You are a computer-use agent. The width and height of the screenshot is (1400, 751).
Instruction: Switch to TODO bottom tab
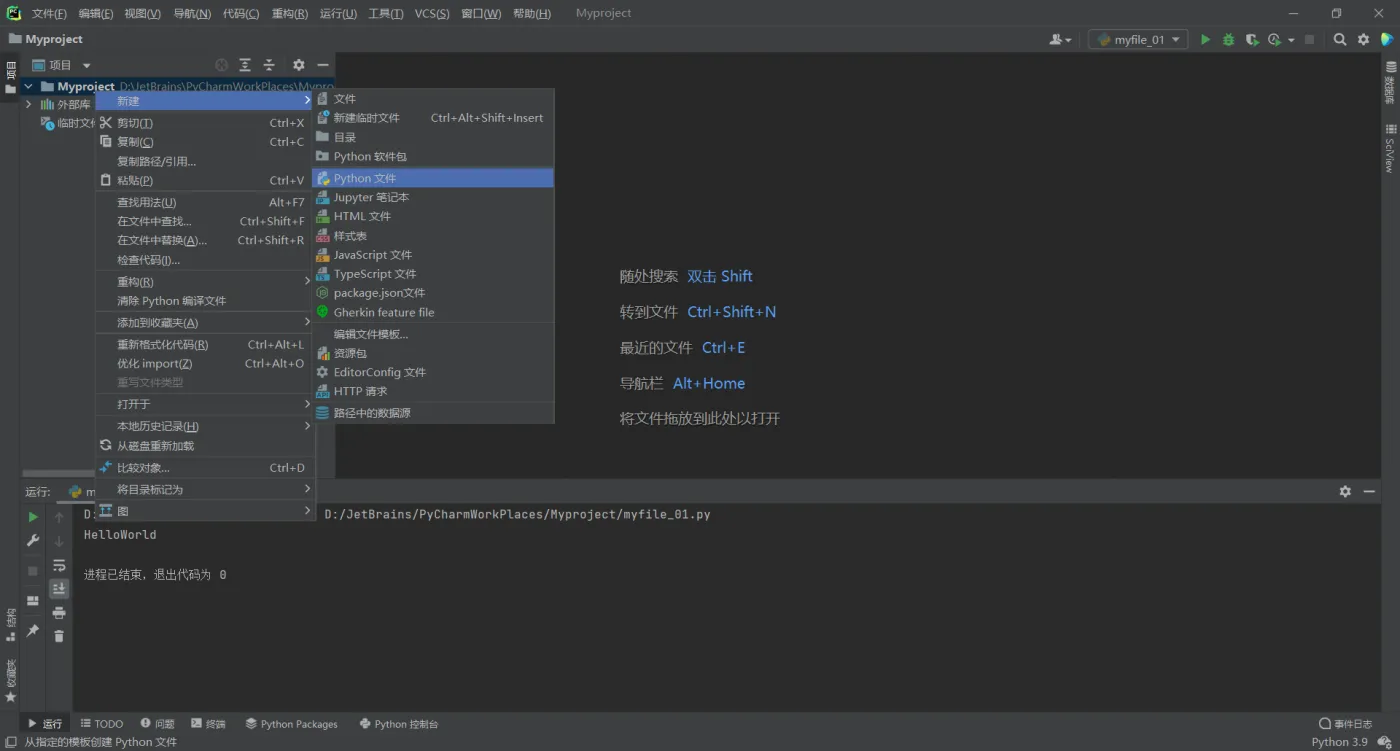[x=102, y=724]
